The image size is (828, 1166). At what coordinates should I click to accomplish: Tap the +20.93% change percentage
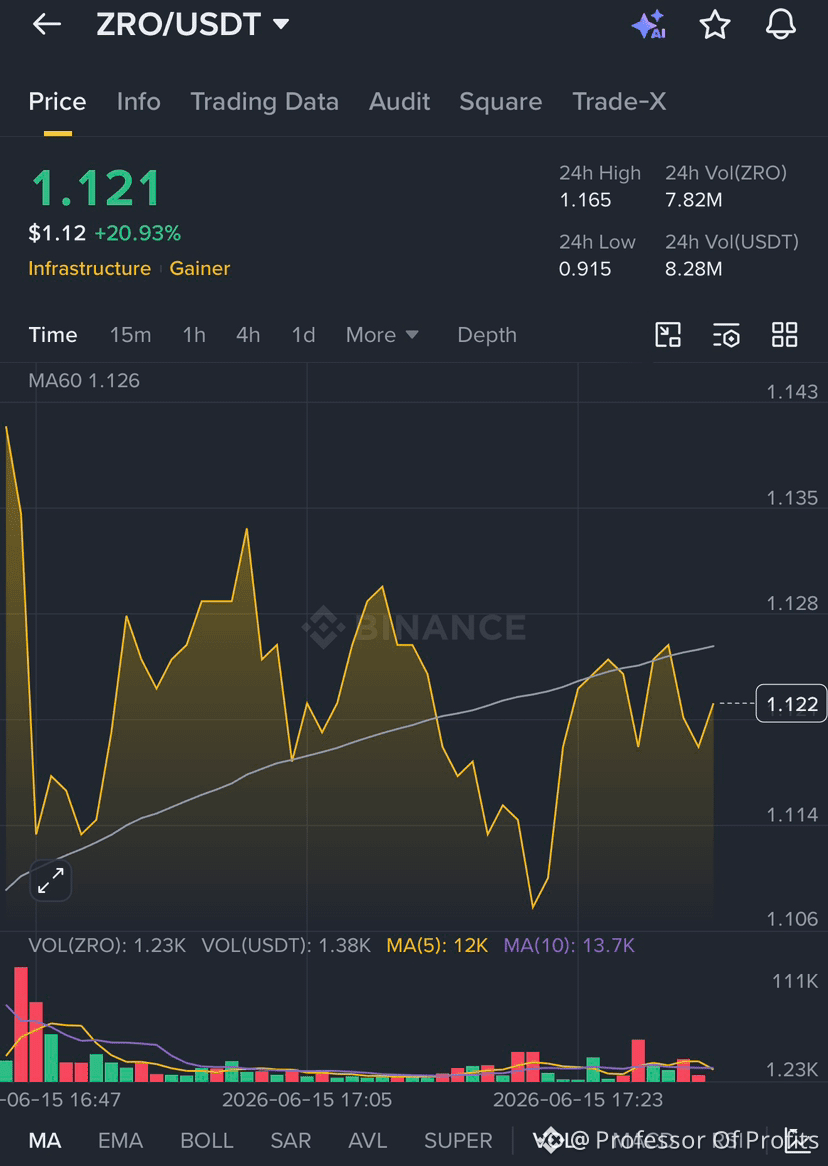(x=138, y=233)
